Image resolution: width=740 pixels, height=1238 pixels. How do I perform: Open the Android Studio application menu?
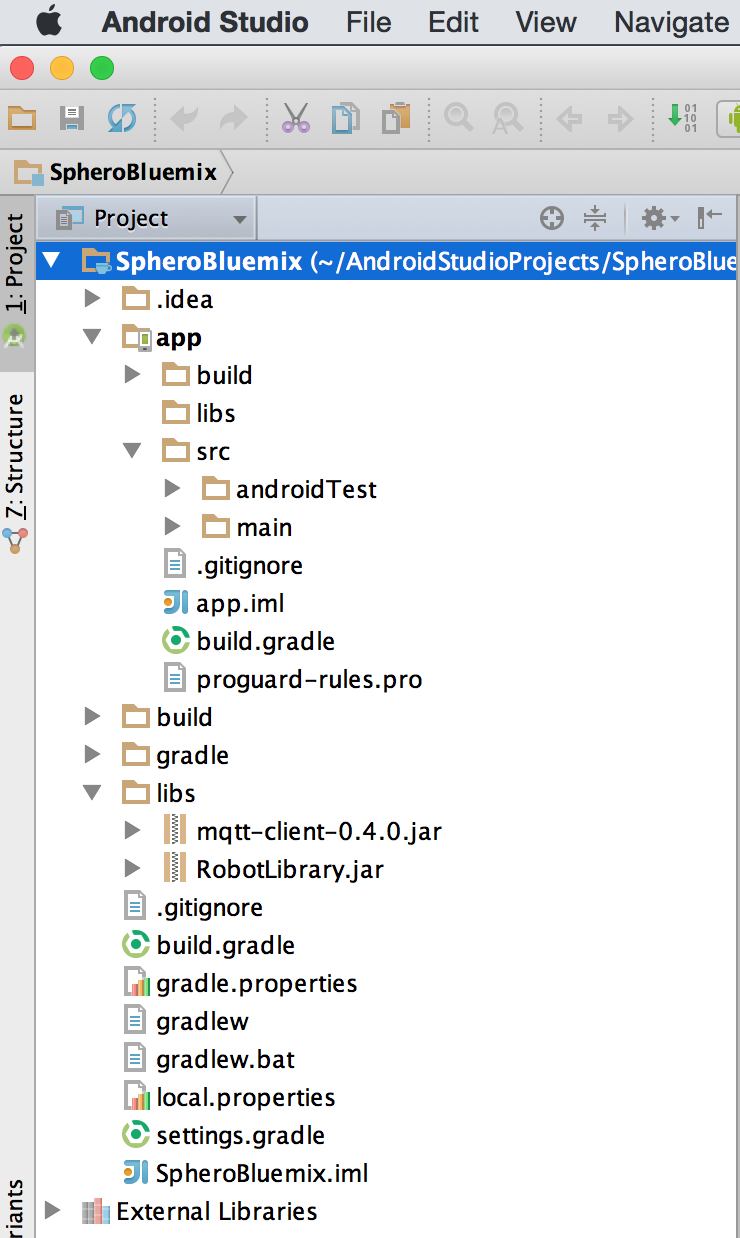point(205,22)
